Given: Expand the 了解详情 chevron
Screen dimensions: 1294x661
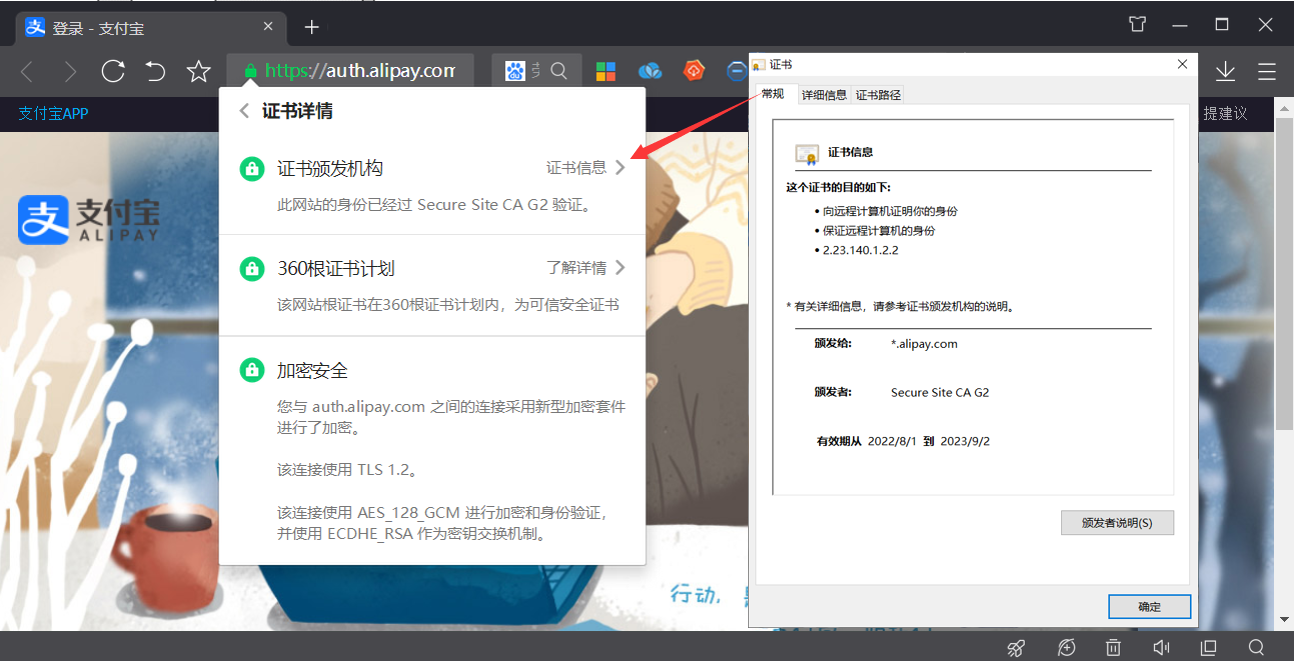Looking at the screenshot, I should pos(620,268).
